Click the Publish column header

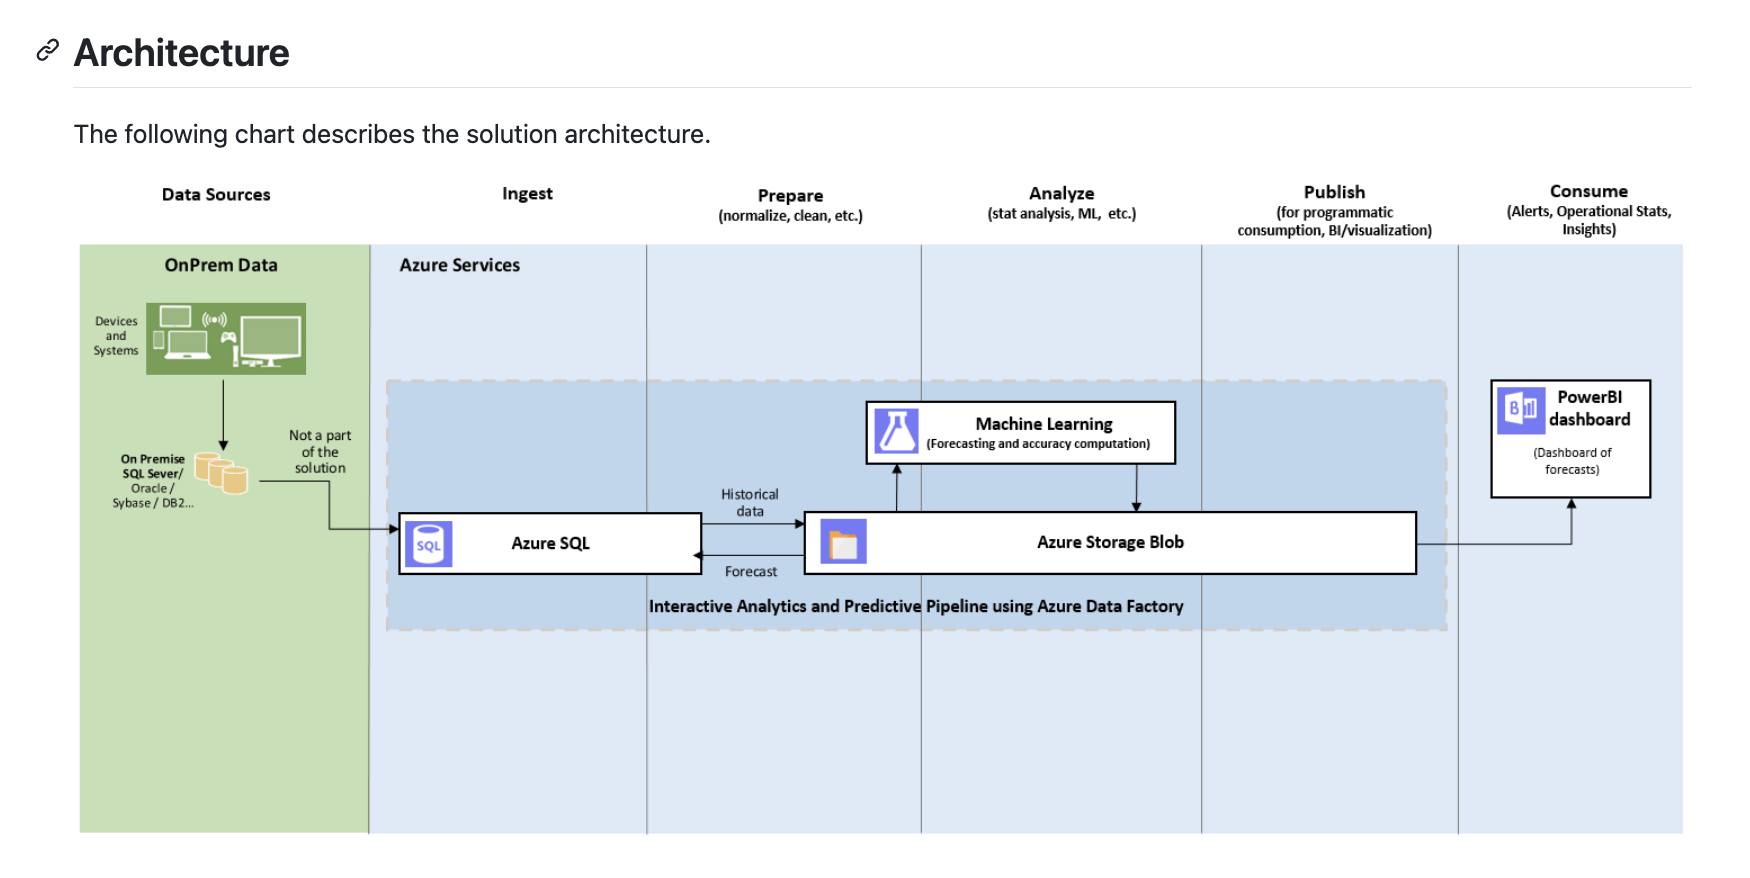(1334, 192)
